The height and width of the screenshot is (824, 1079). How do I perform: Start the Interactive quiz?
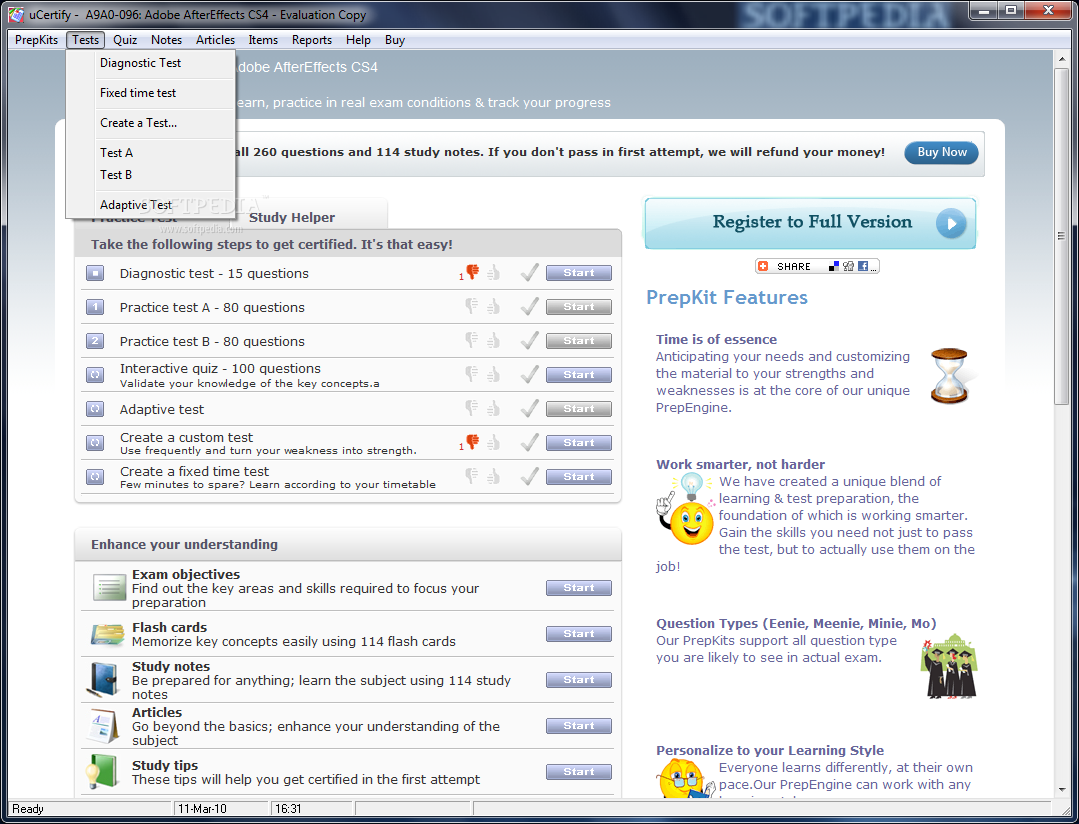pyautogui.click(x=579, y=375)
